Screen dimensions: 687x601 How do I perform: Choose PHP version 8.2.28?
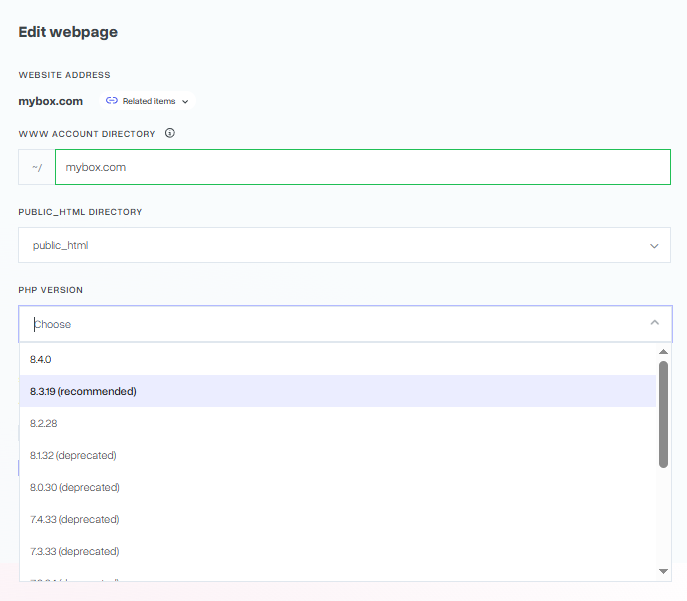(337, 423)
